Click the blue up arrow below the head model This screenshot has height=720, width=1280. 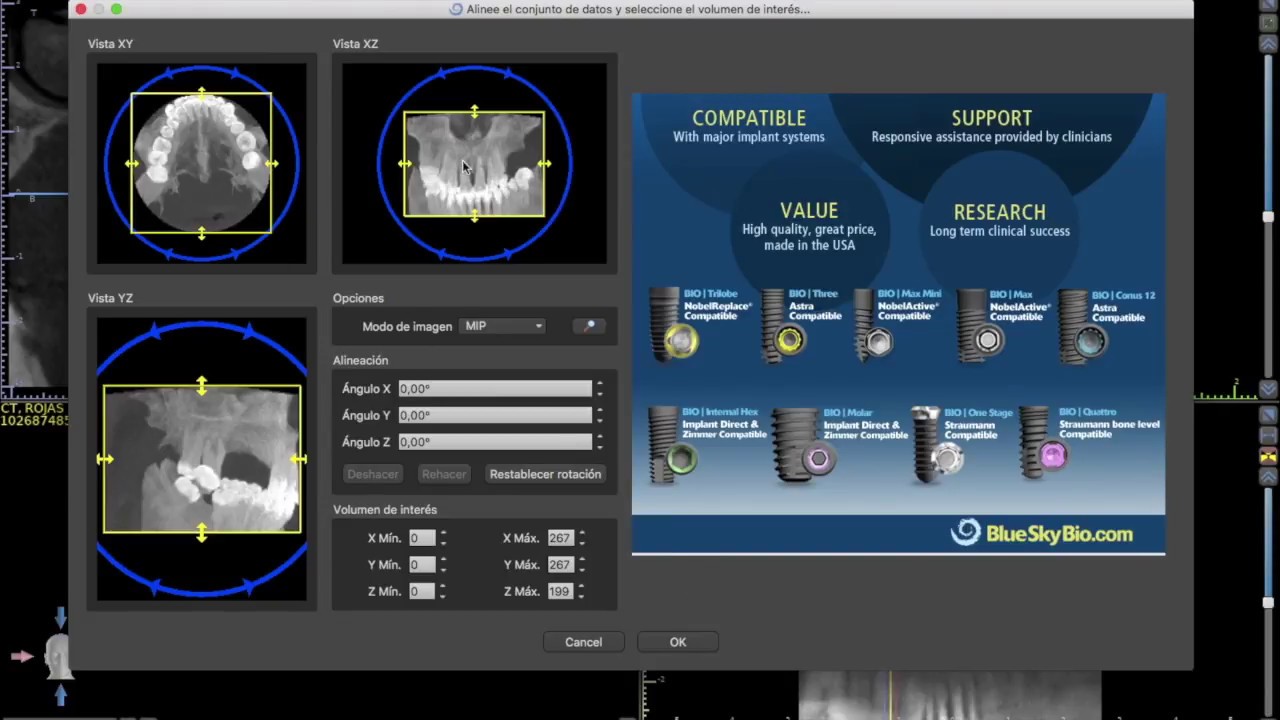coord(61,694)
